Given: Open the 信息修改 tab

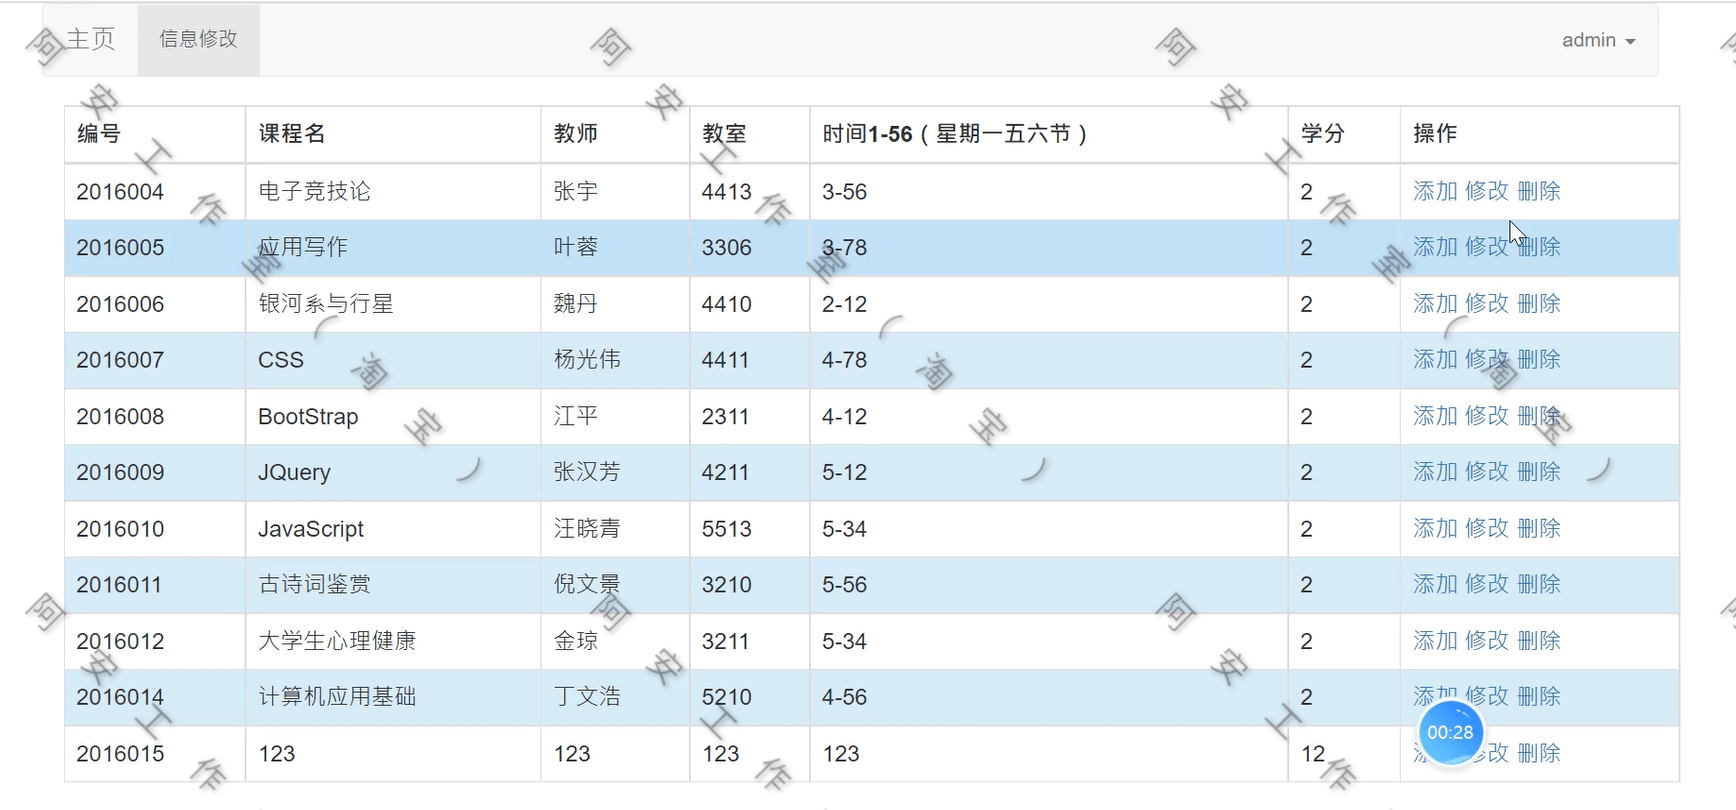Looking at the screenshot, I should [198, 39].
